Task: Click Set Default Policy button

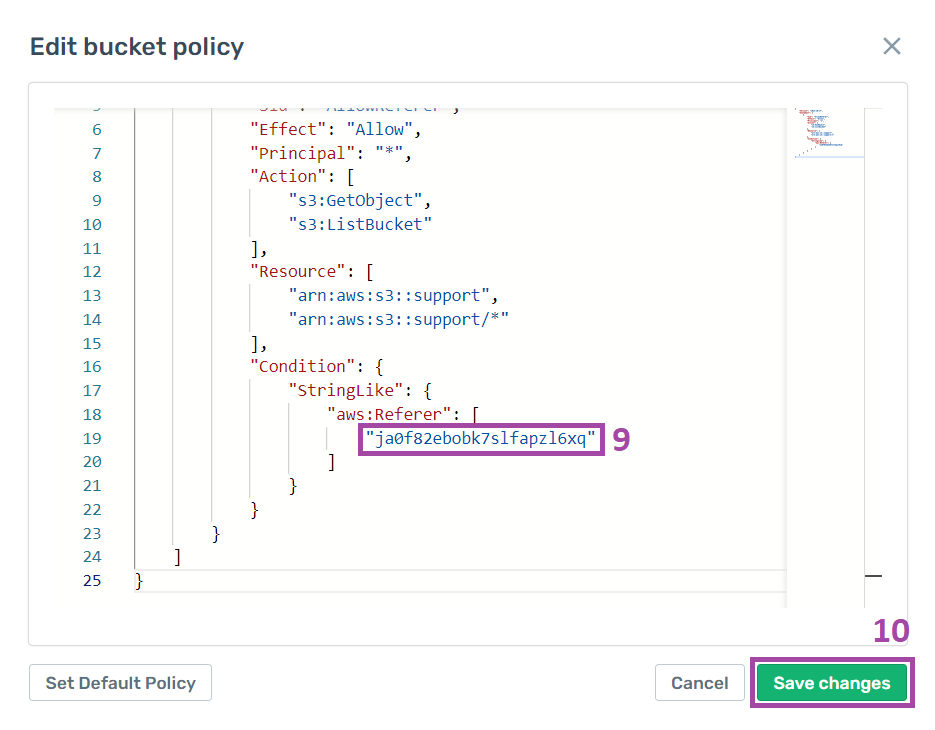Action: (x=120, y=683)
